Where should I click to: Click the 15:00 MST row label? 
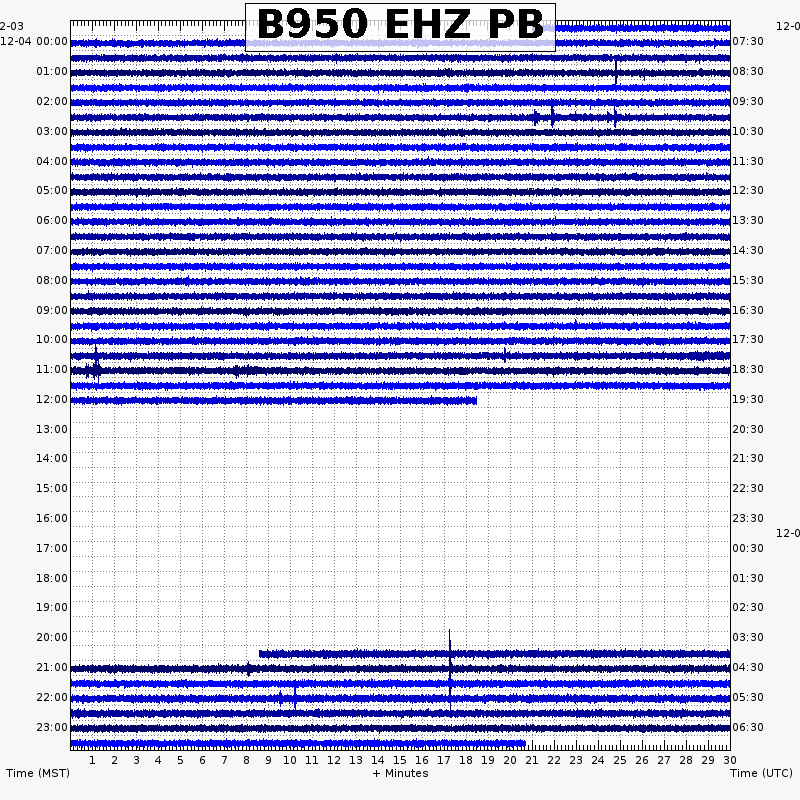click(x=52, y=489)
